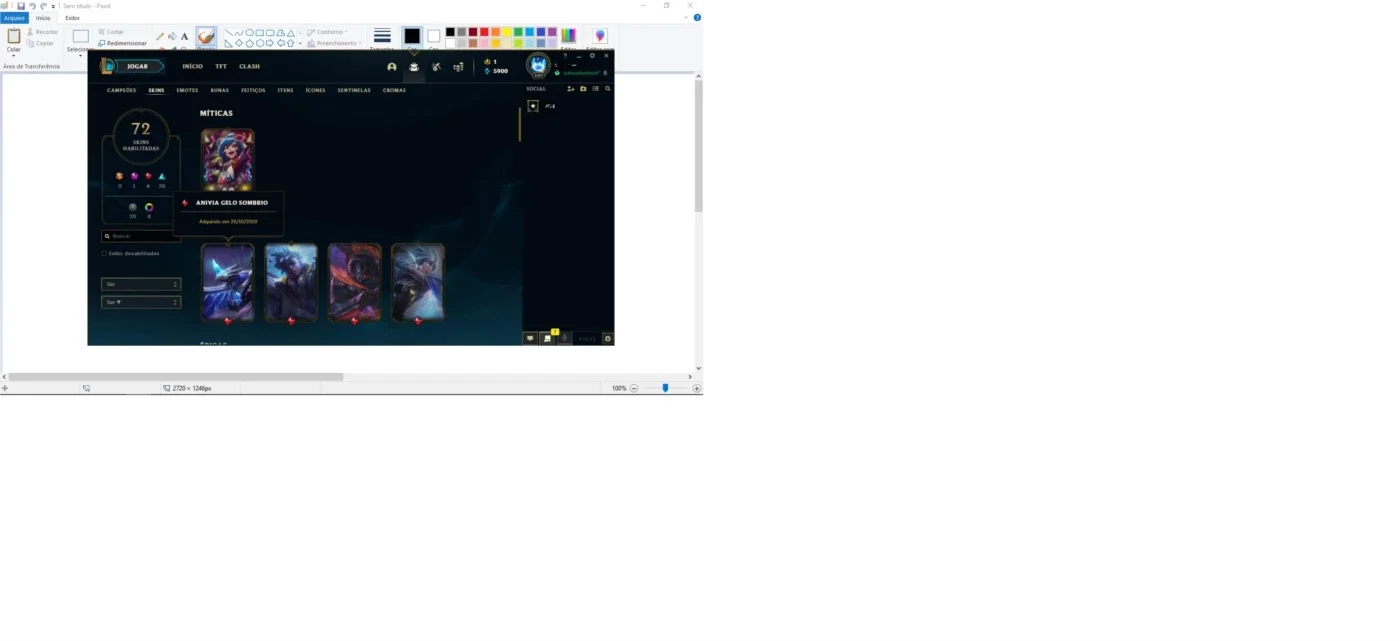Image resolution: width=1400 pixels, height=641 pixels.
Task: Click the summoner avatar portrait
Action: [538, 67]
